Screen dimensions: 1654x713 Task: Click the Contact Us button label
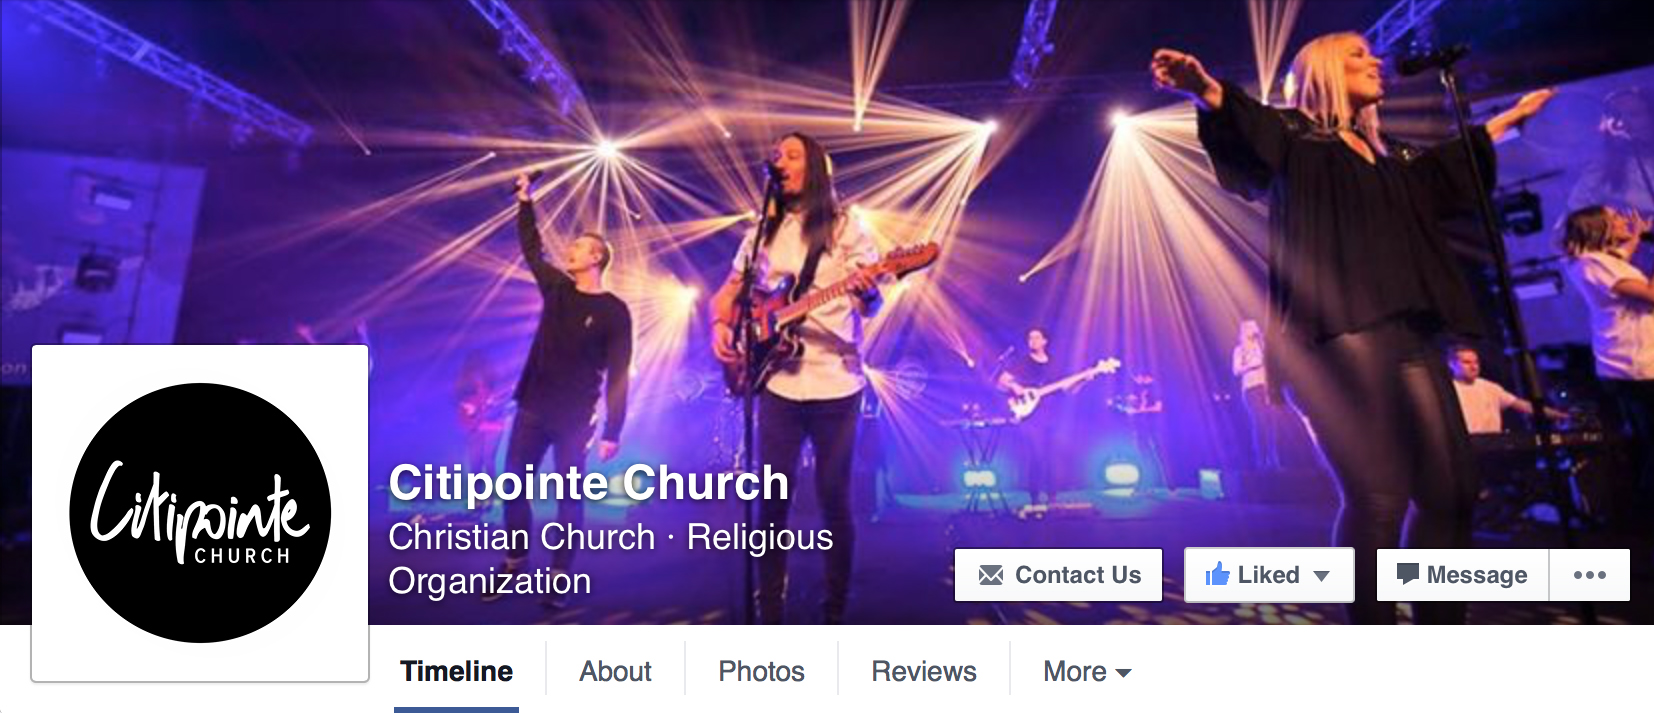pos(1078,575)
